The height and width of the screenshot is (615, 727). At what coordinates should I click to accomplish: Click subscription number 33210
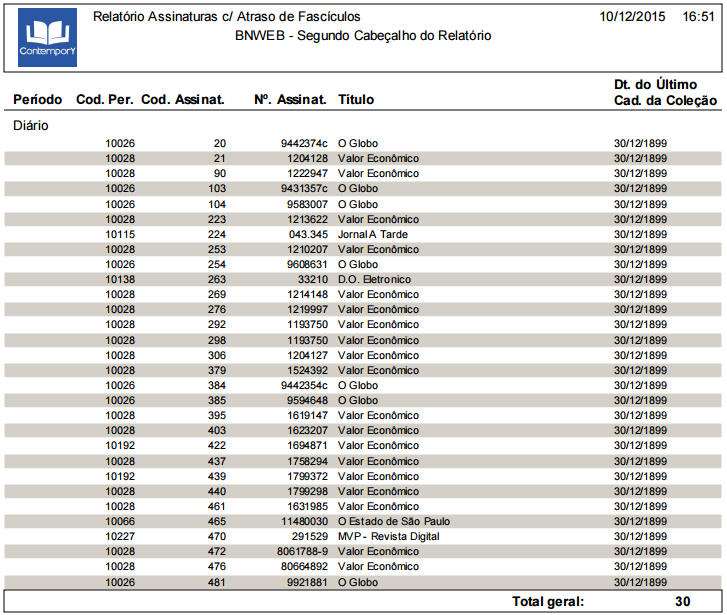point(312,280)
